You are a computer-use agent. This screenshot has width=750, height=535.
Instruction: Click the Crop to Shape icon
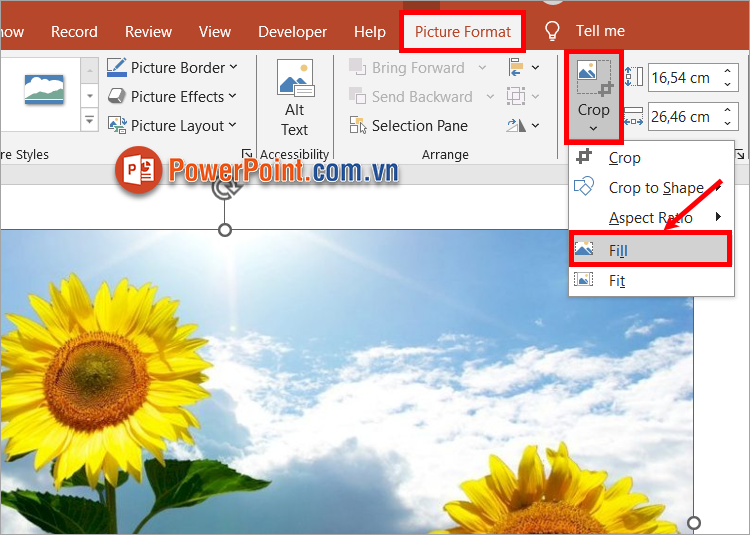tap(584, 186)
